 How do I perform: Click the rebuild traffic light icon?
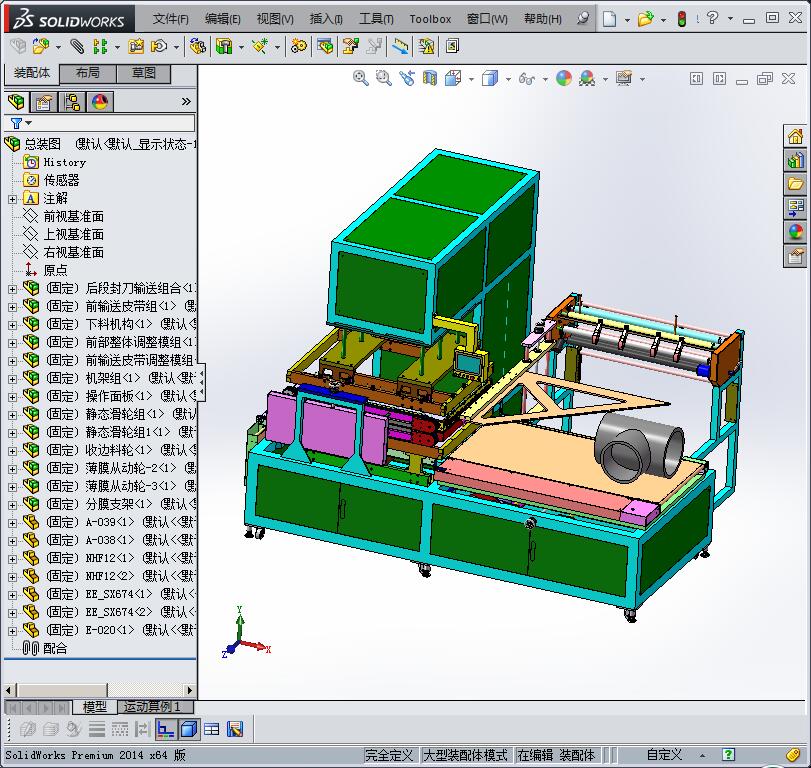(x=681, y=19)
